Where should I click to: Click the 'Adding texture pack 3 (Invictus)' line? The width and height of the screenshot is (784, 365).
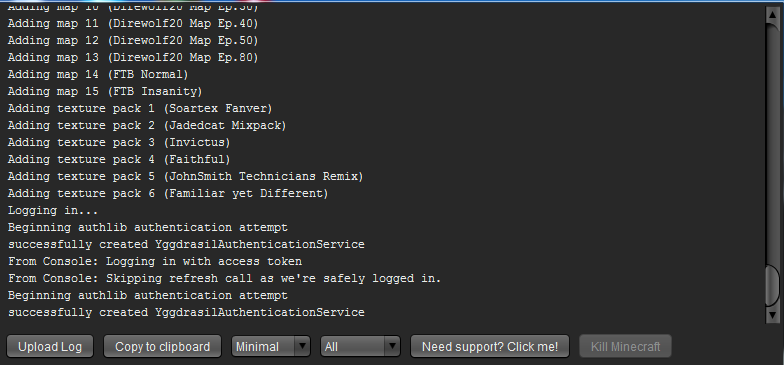tap(119, 142)
